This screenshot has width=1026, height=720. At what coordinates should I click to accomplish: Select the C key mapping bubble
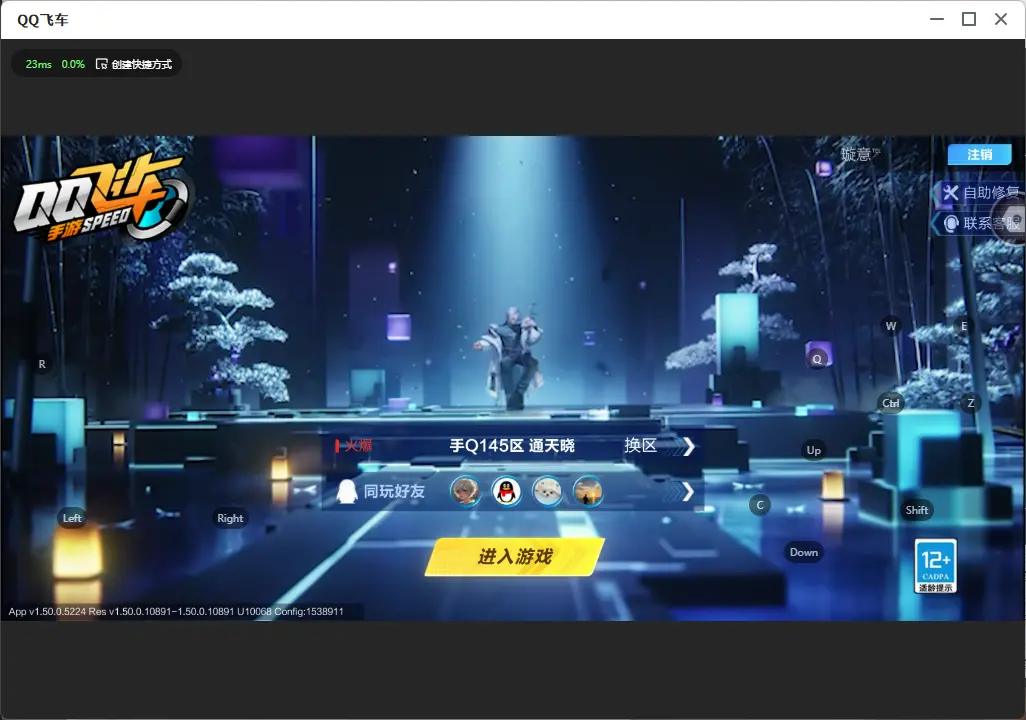(760, 505)
